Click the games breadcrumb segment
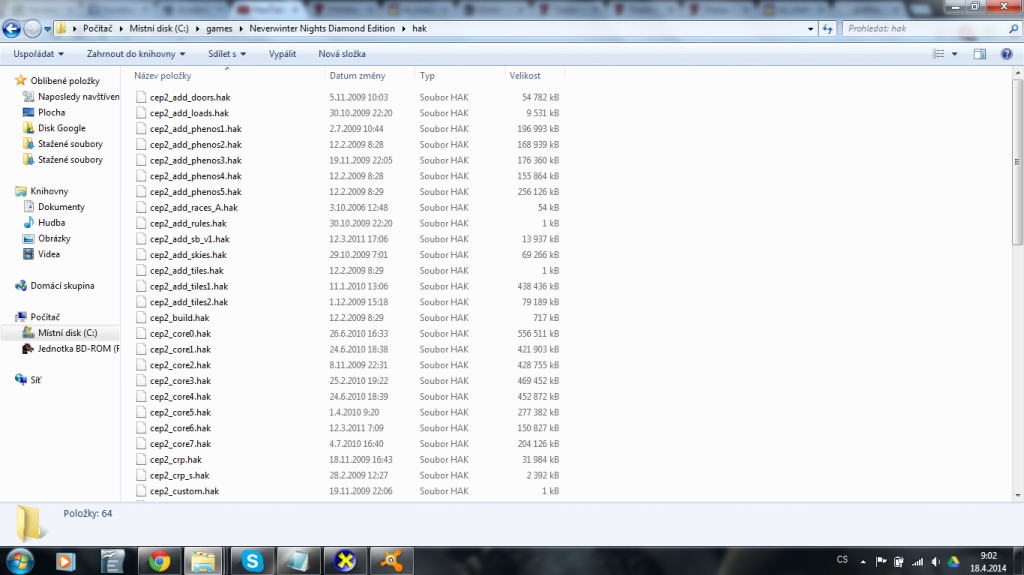The width and height of the screenshot is (1024, 575). point(219,29)
